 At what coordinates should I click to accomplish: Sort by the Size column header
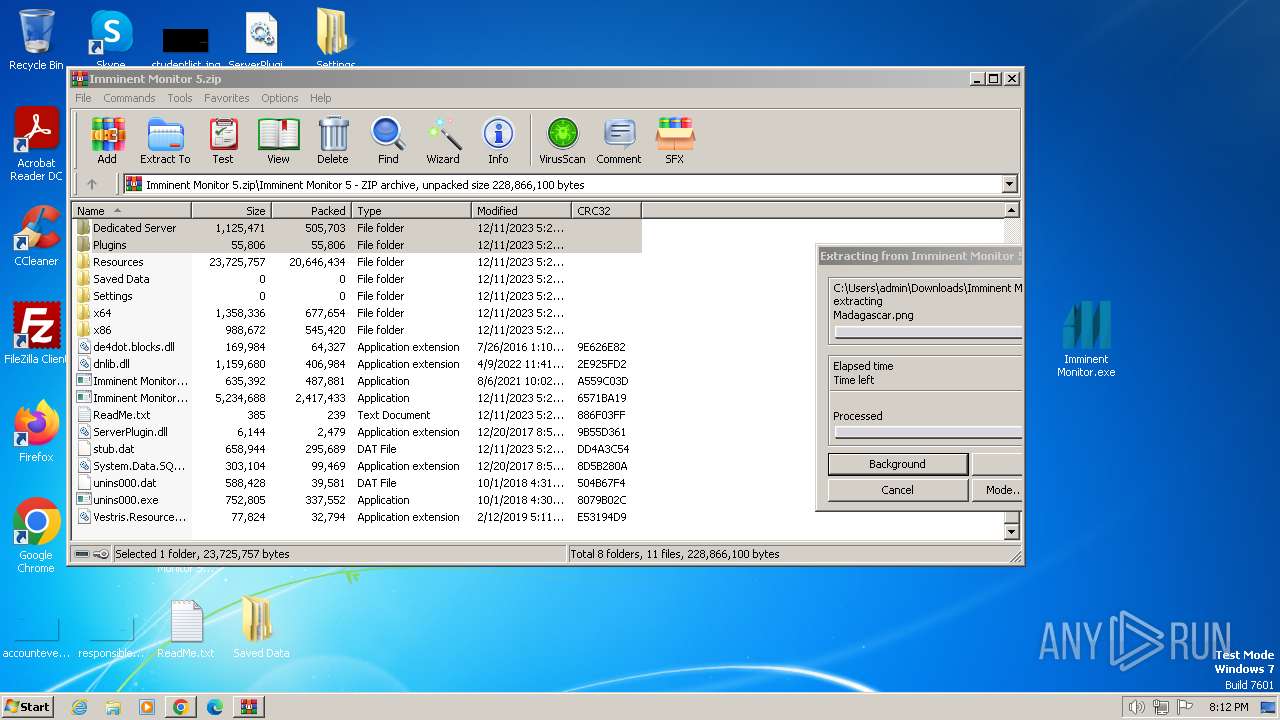[231, 211]
